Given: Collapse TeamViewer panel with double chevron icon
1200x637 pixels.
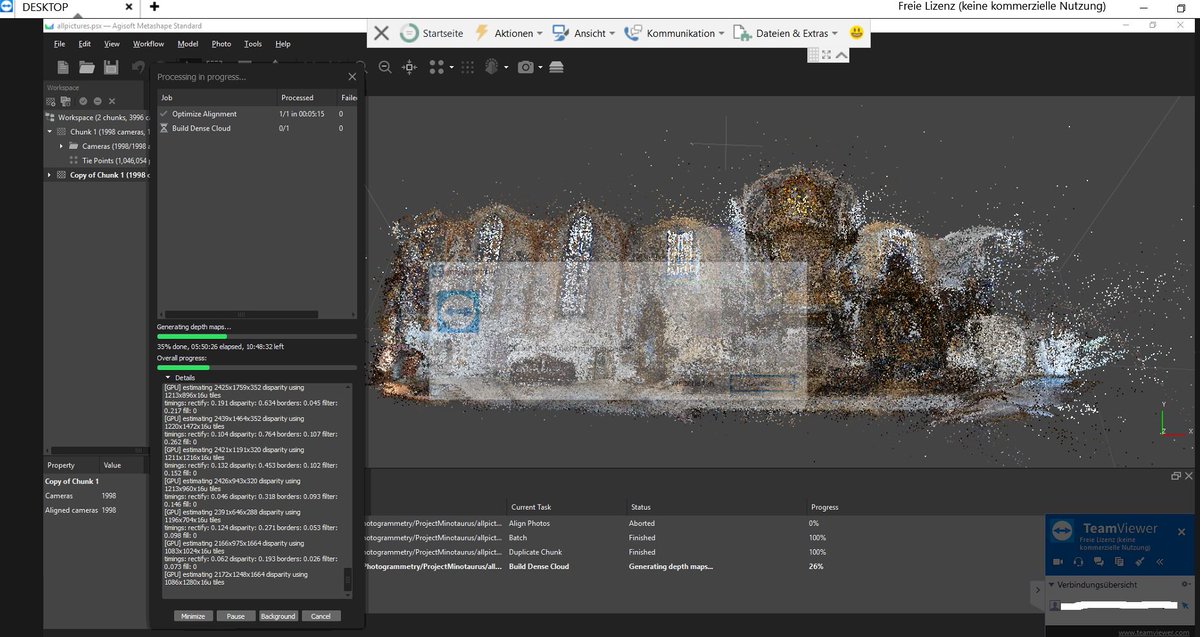Looking at the screenshot, I should pyautogui.click(x=1159, y=562).
